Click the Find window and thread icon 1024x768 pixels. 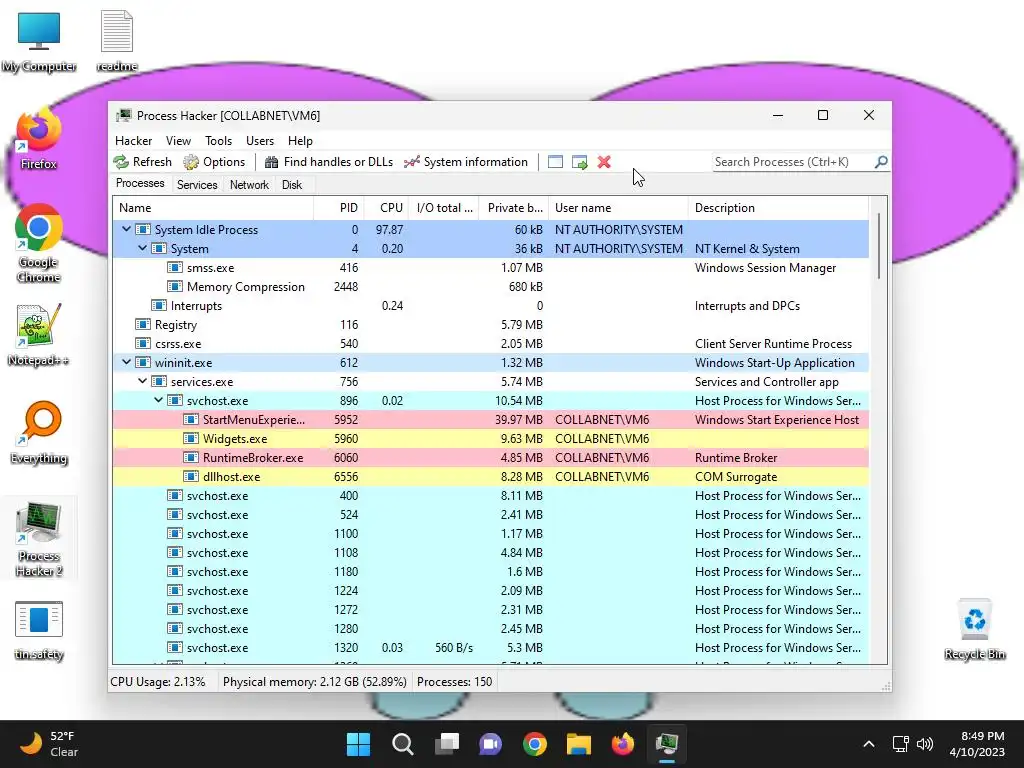click(579, 162)
